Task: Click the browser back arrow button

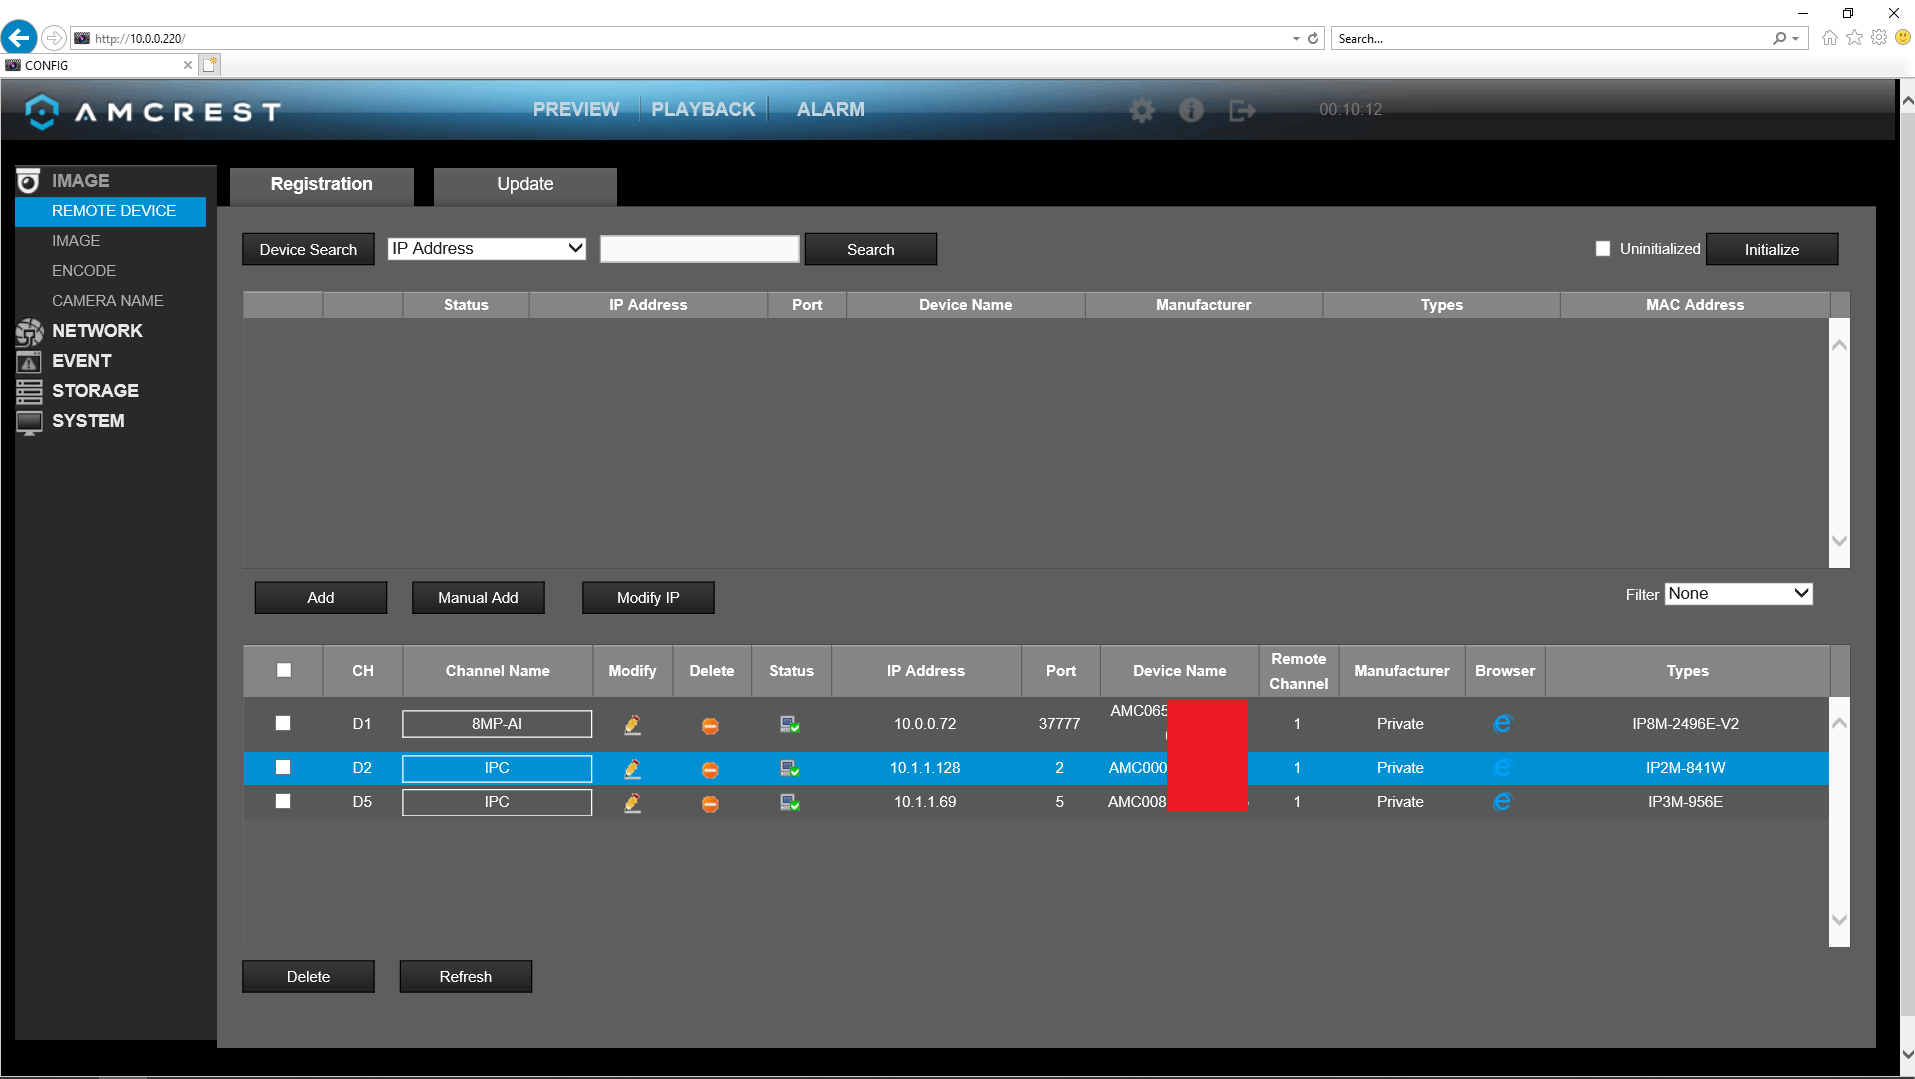Action: (x=19, y=38)
